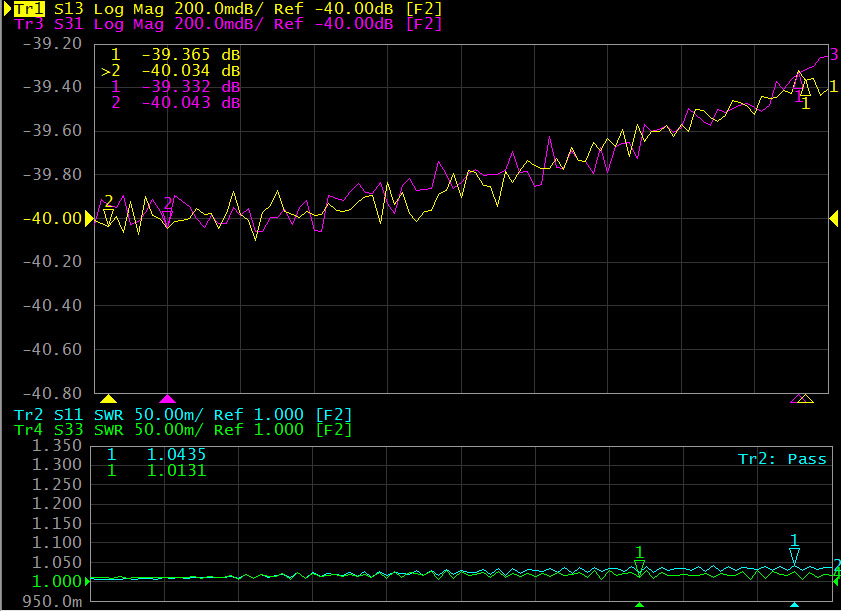Select magenta marker 2 on the S31 trace
This screenshot has width=841, height=611.
click(167, 211)
